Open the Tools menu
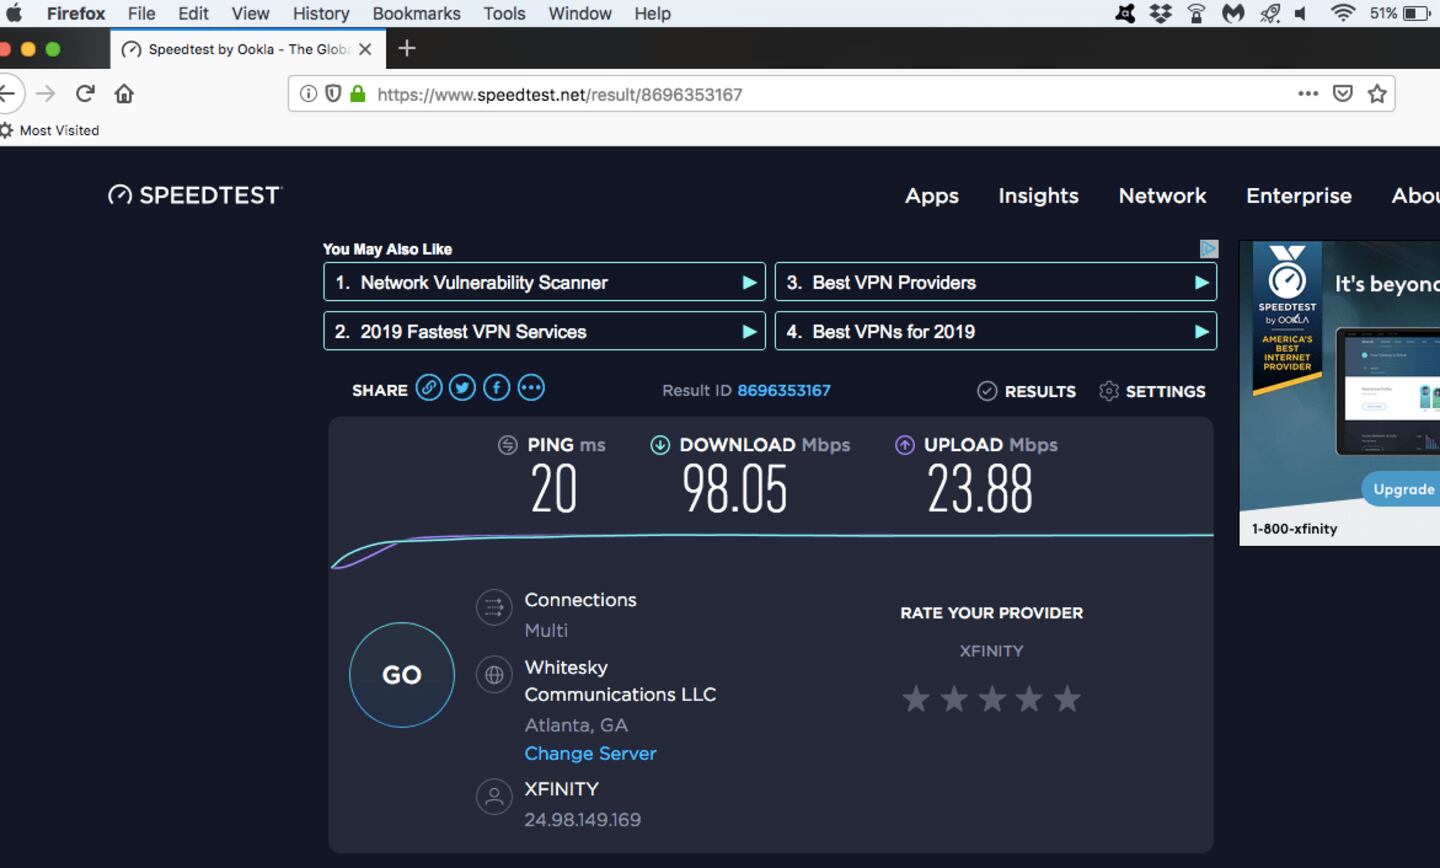1440x868 pixels. [x=504, y=13]
